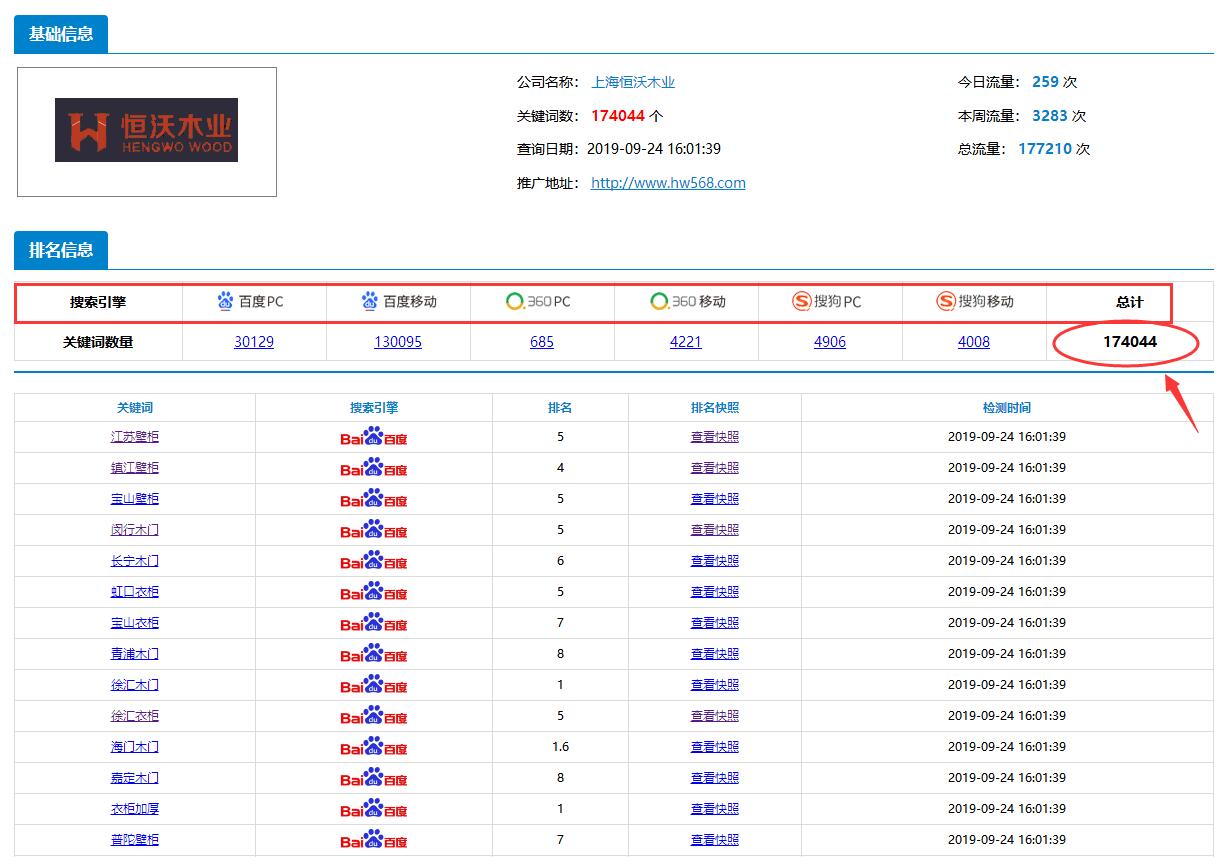View the 查看快照 snapshot for 江苏壁柜
Image resolution: width=1225 pixels, height=857 pixels.
pos(715,437)
